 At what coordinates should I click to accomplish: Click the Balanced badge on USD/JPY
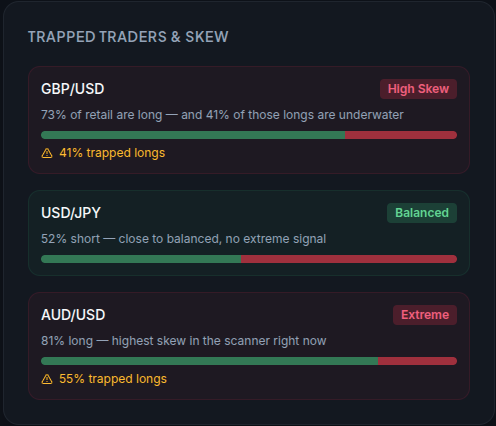pyautogui.click(x=422, y=213)
